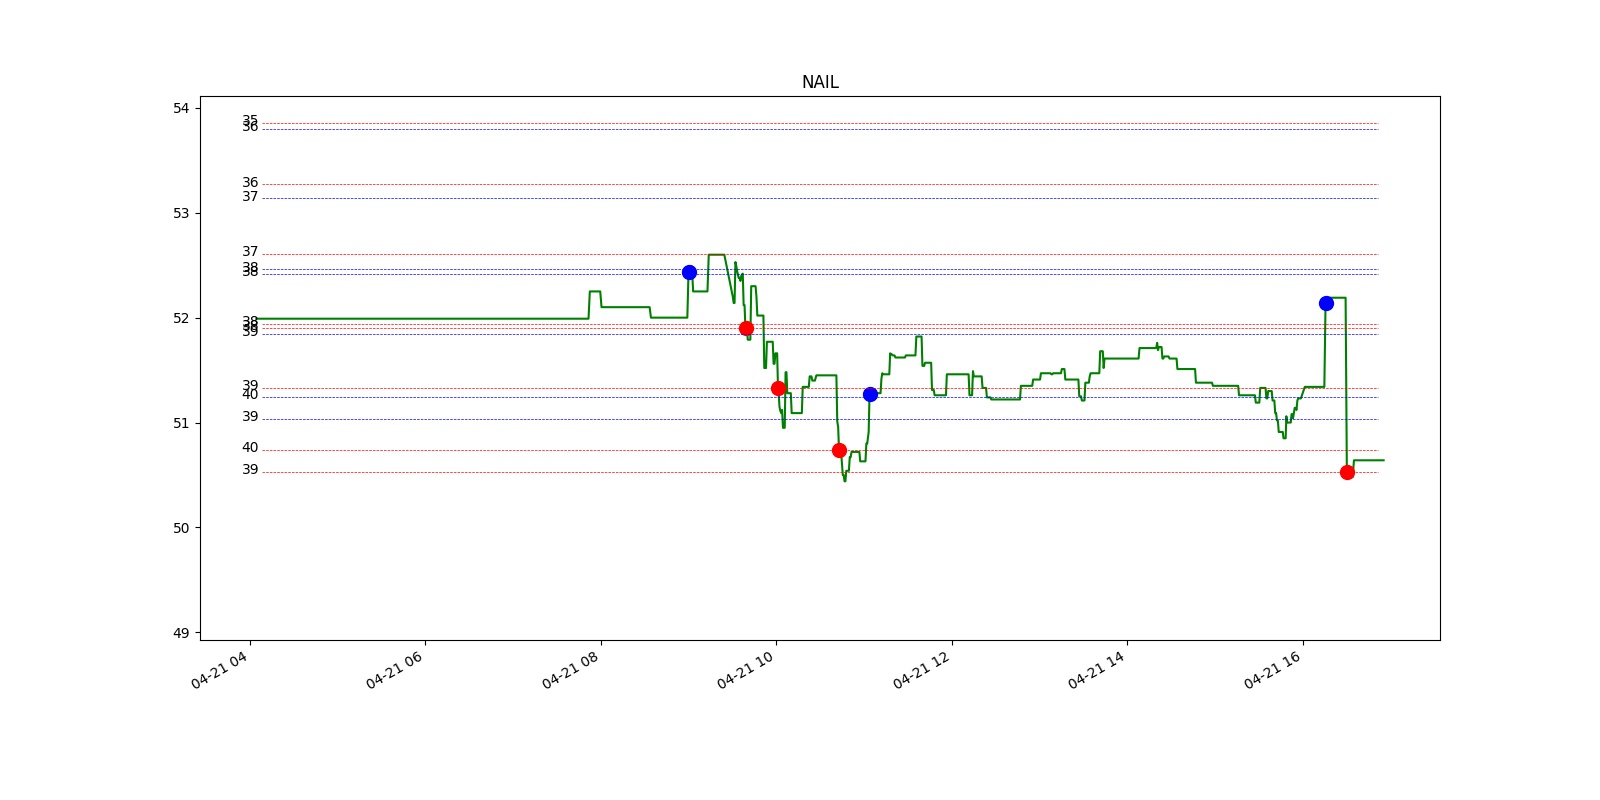
Task: Click the 39 label beside the blue line near 51.05
Action: click(x=250, y=417)
